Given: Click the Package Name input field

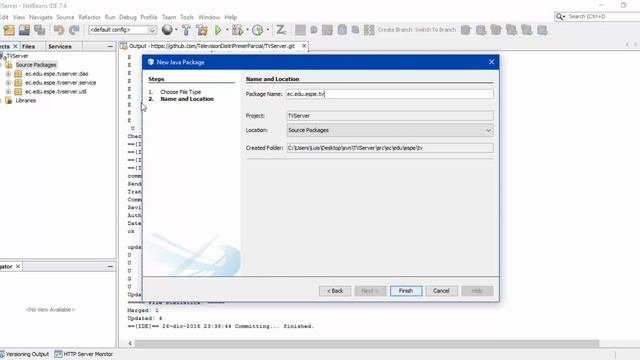Looking at the screenshot, I should (x=389, y=94).
